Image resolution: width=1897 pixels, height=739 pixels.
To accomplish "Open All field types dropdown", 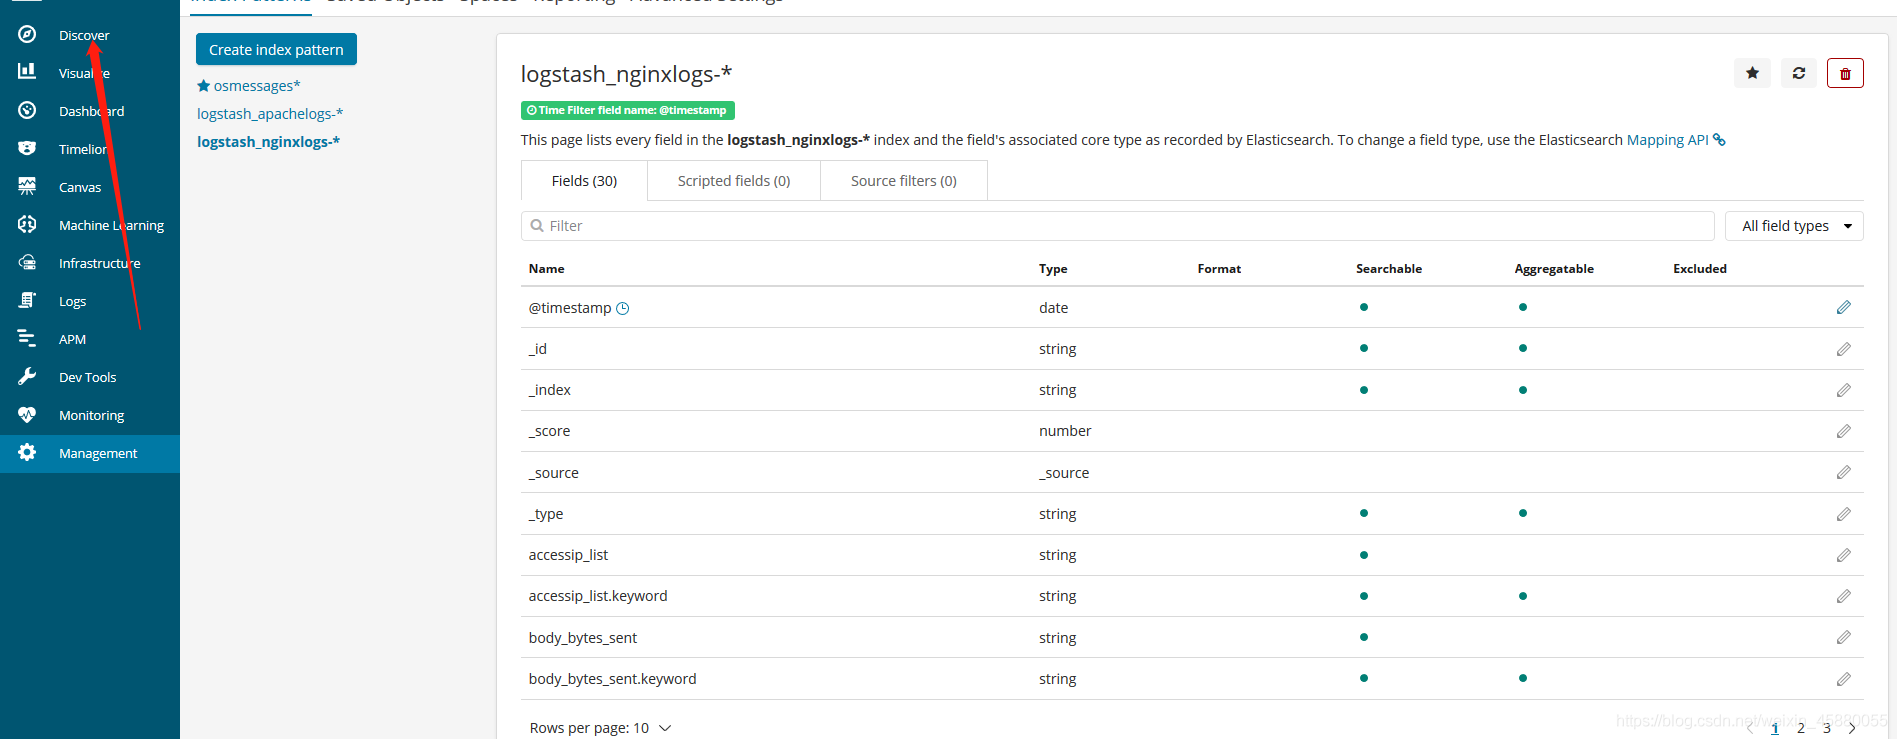I will (x=1794, y=226).
